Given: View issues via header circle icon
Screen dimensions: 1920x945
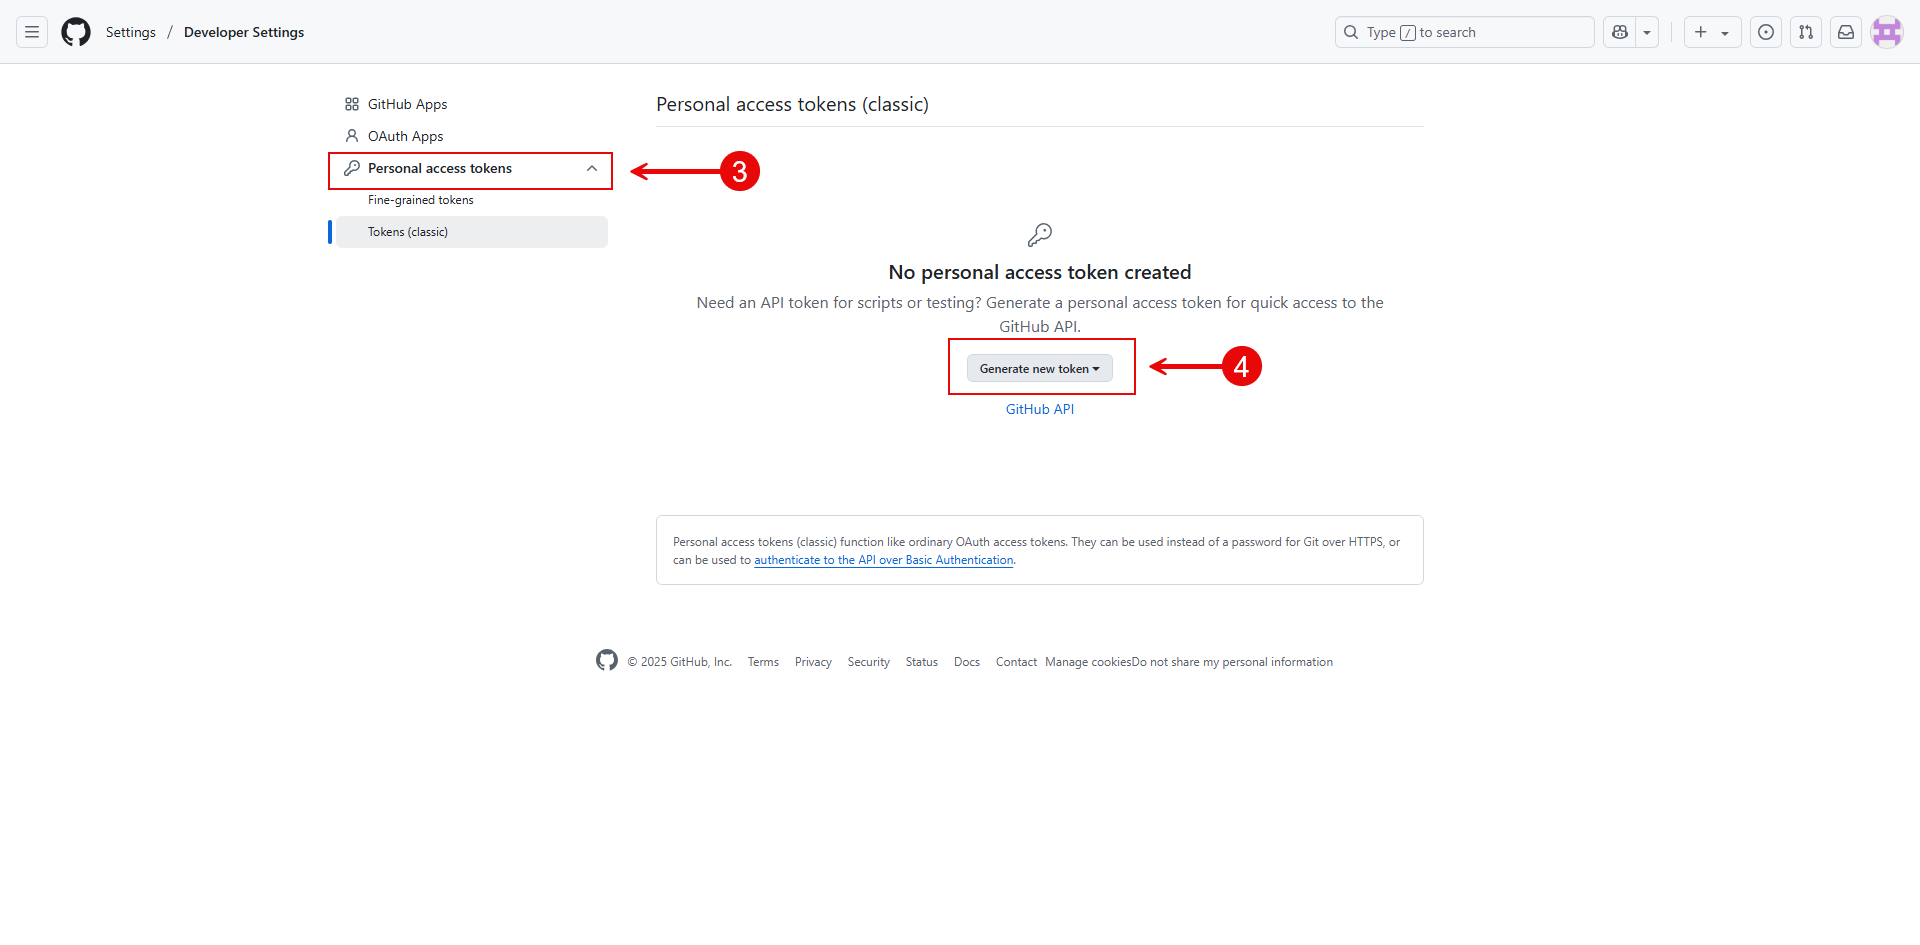Looking at the screenshot, I should [x=1766, y=32].
